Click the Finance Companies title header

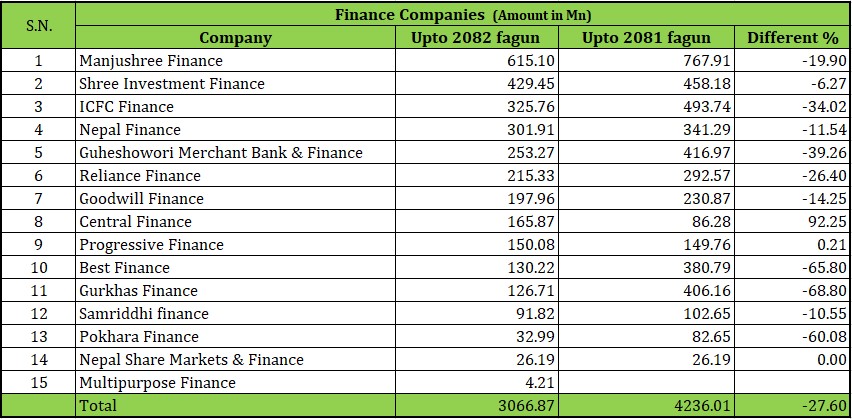463,15
